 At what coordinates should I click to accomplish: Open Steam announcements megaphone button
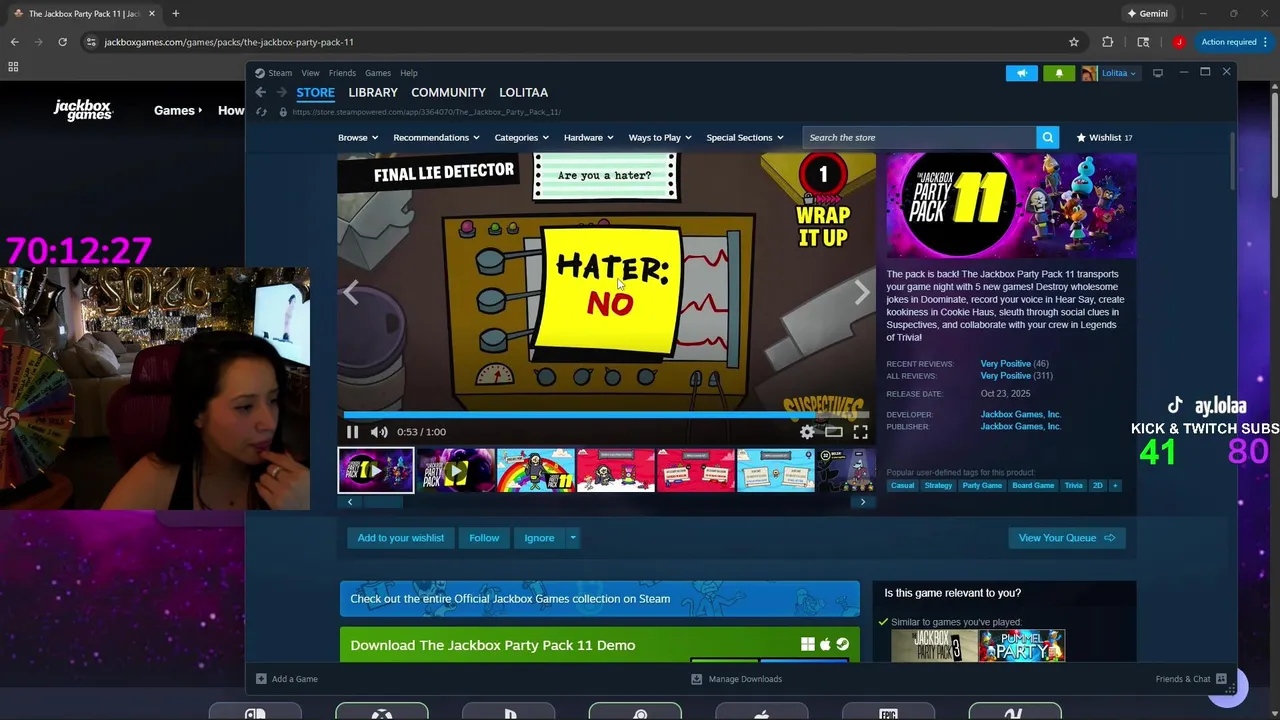(x=1021, y=73)
